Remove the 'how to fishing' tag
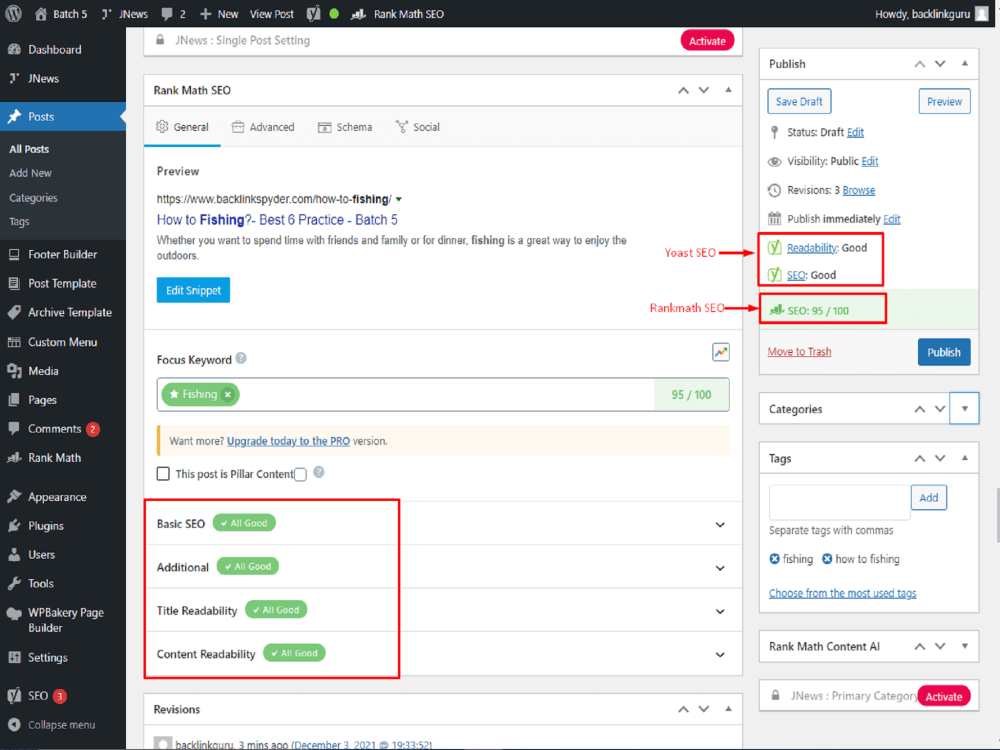The width and height of the screenshot is (1000, 750). tap(827, 559)
